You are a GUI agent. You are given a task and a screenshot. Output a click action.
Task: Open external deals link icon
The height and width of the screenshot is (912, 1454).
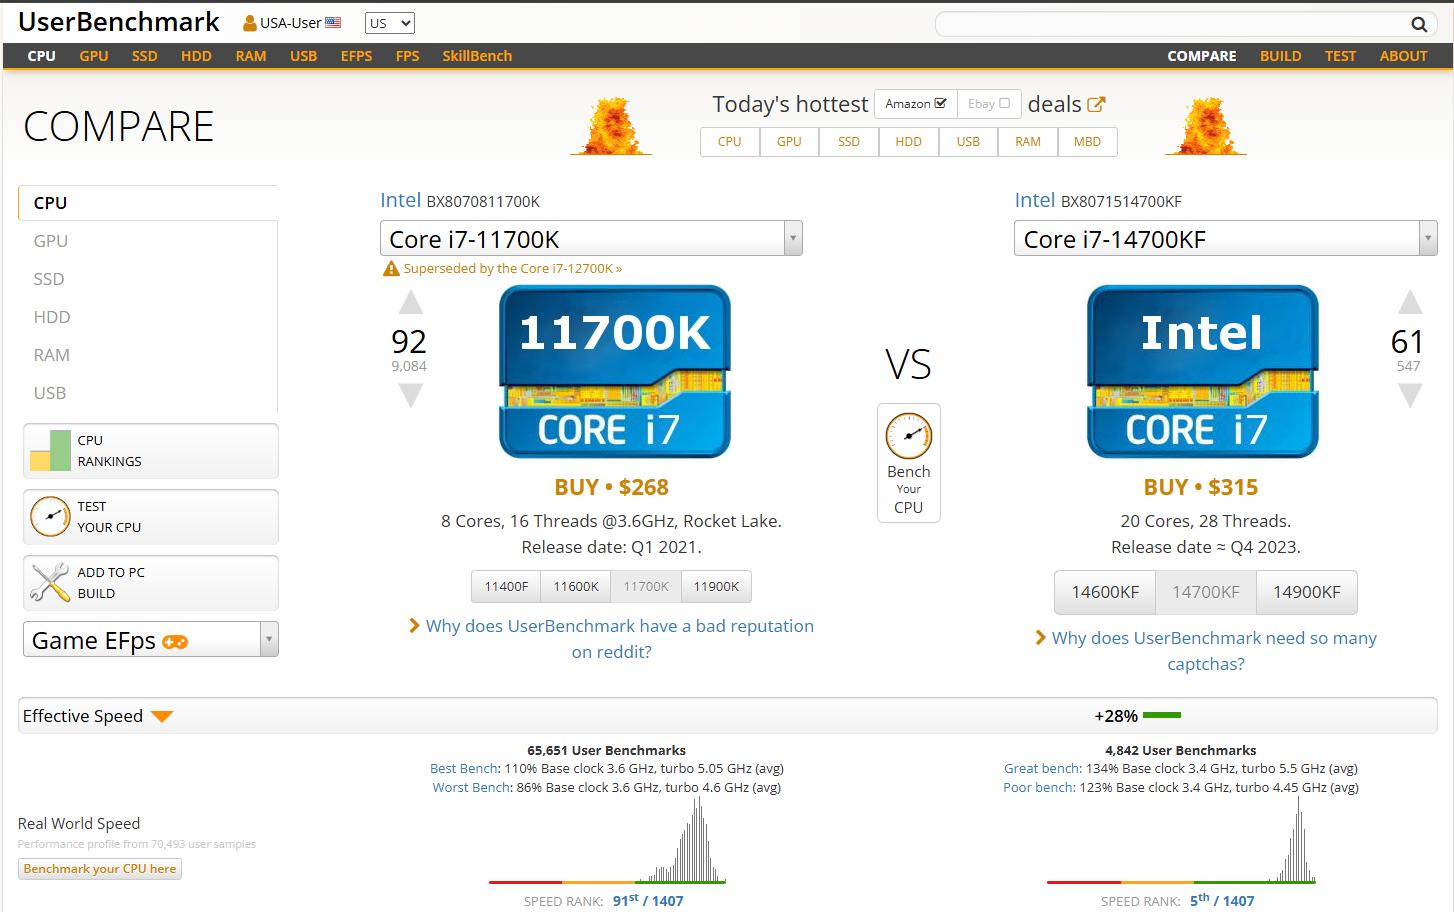pos(1096,104)
